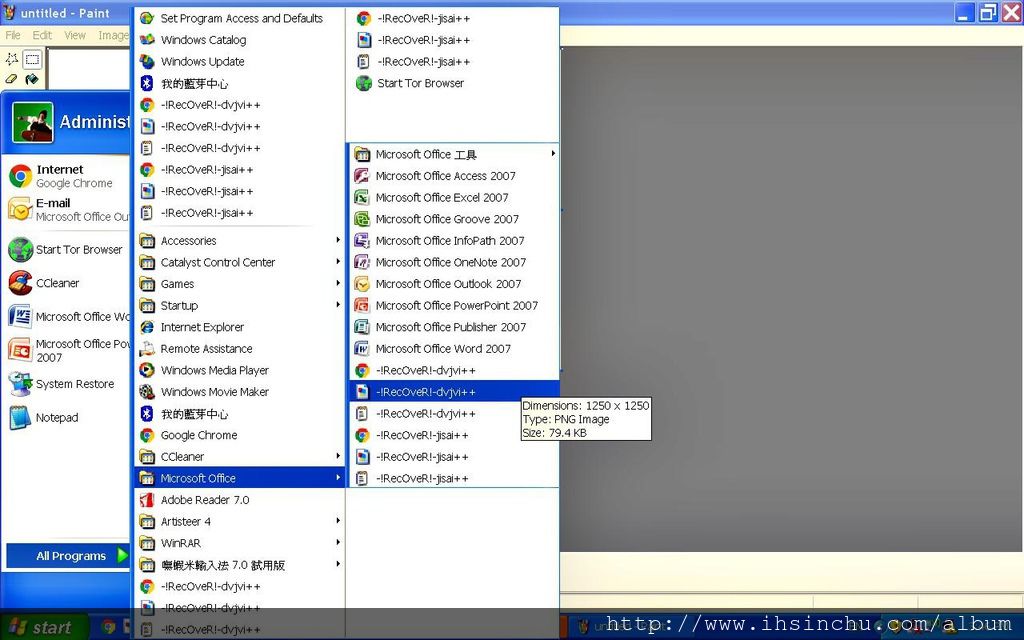Select the Free-Form Select tool in Paint
Viewport: 1024px width, 640px height.
(x=12, y=59)
